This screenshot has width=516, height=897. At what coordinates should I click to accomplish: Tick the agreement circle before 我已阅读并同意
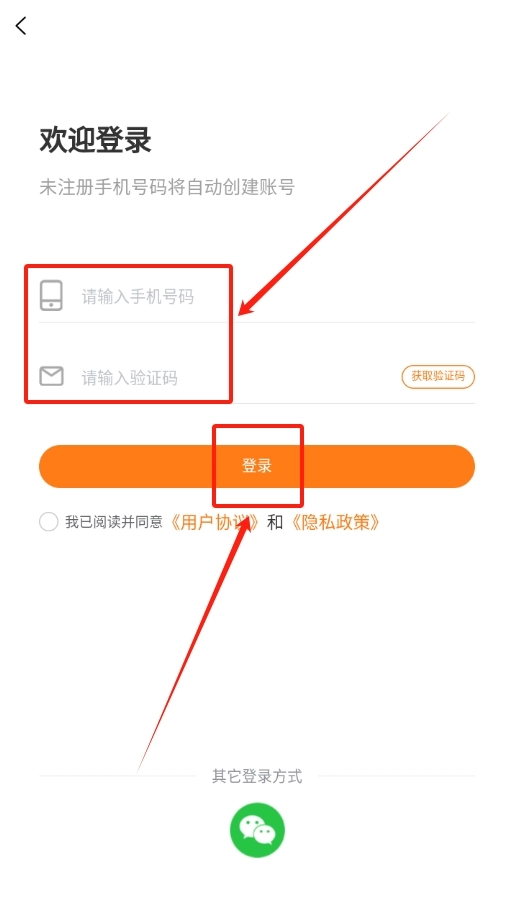(49, 522)
